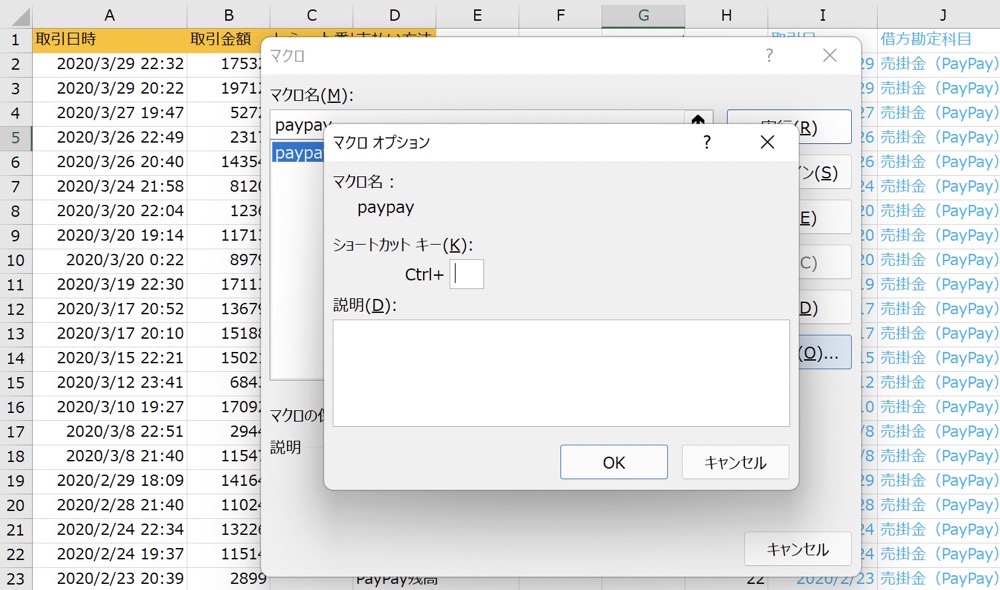This screenshot has height=590, width=1000.
Task: Click the Run (R) button in Macro dialog
Action: [x=824, y=127]
